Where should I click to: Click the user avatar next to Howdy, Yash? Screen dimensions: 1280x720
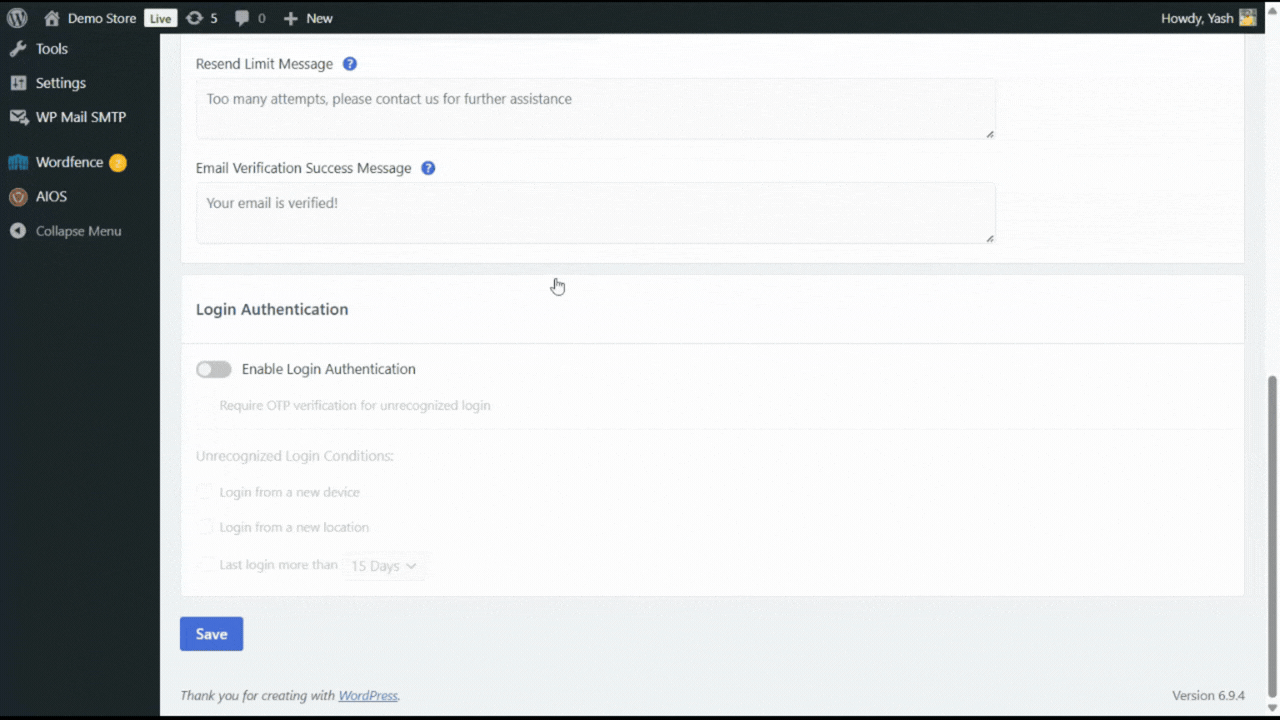click(1247, 18)
